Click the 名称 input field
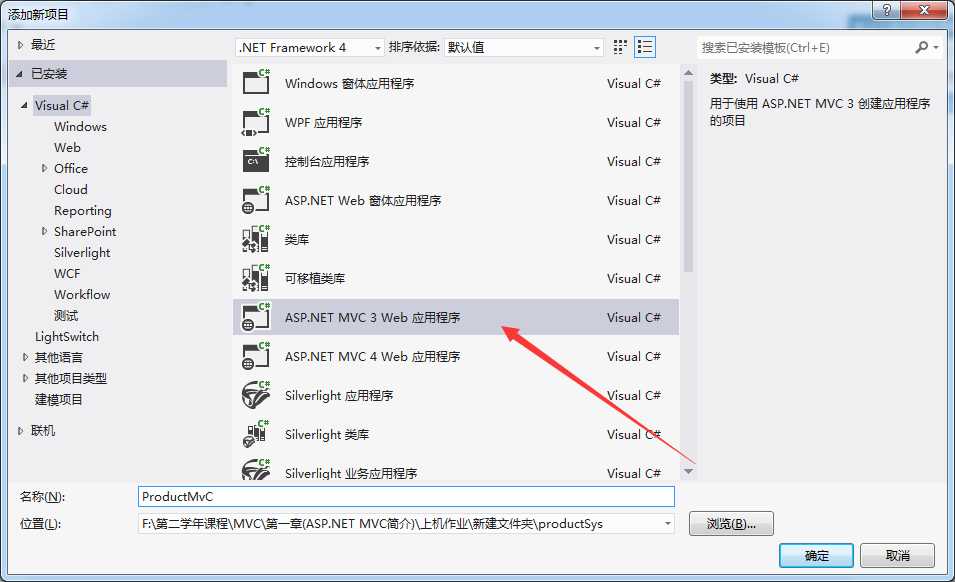Screen dimensions: 955x582 tap(406, 496)
